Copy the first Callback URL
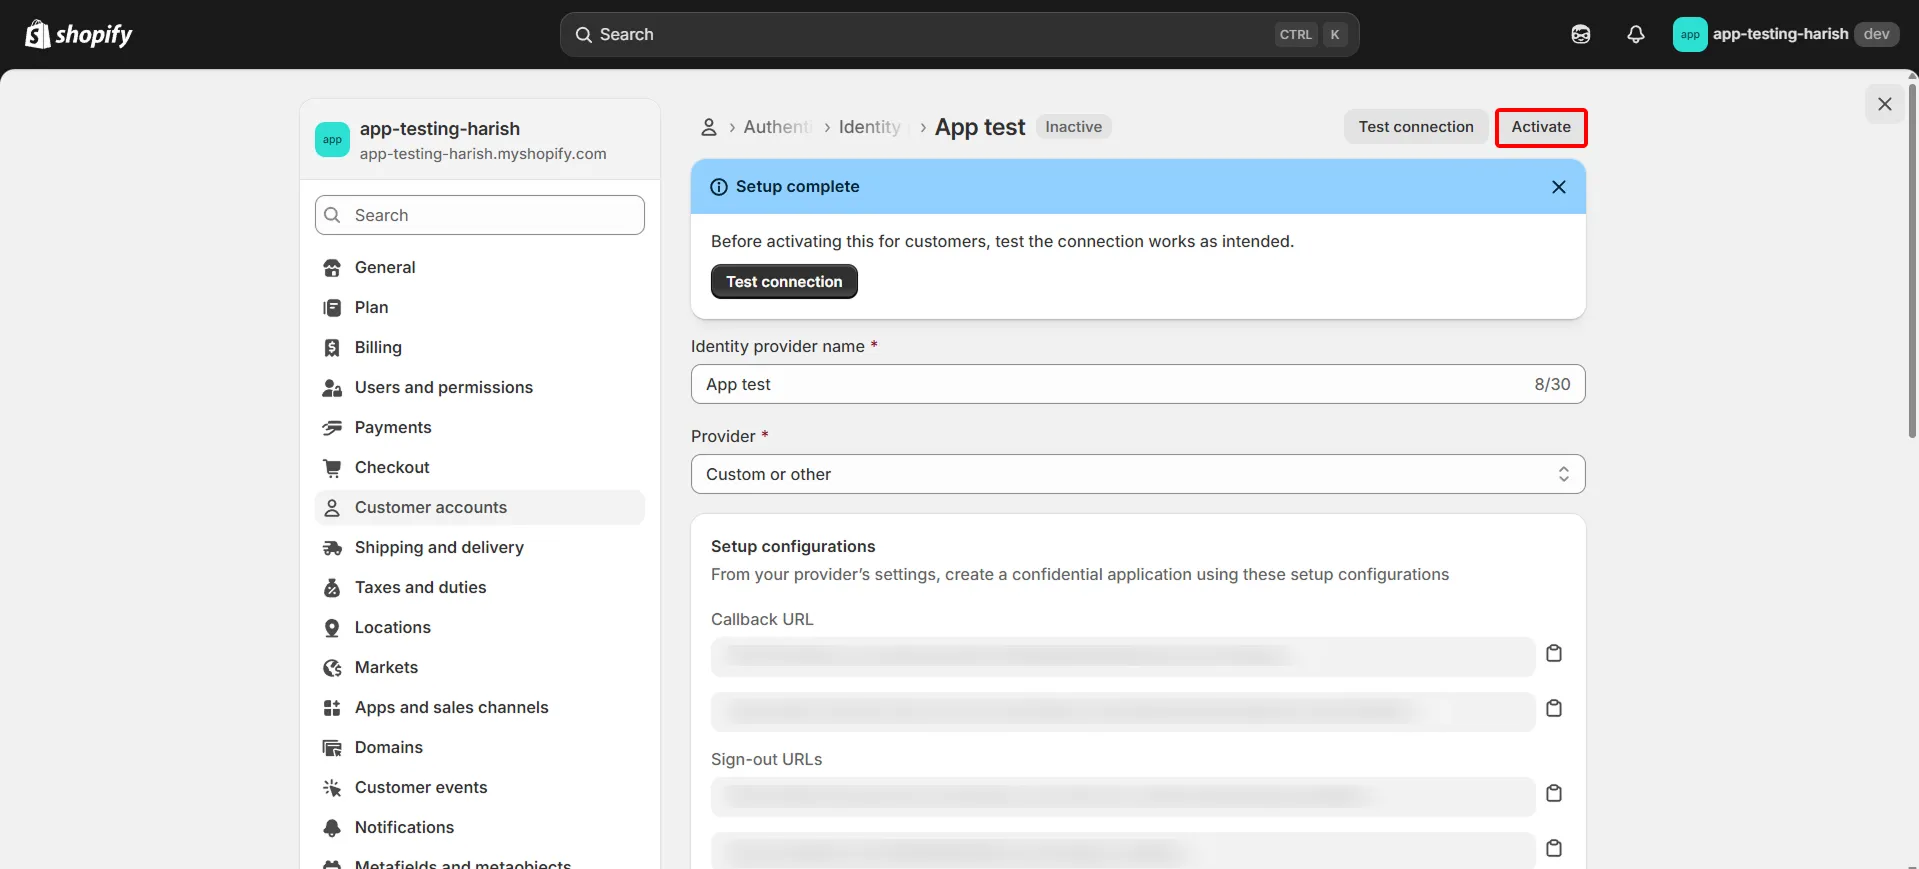 click(1554, 653)
